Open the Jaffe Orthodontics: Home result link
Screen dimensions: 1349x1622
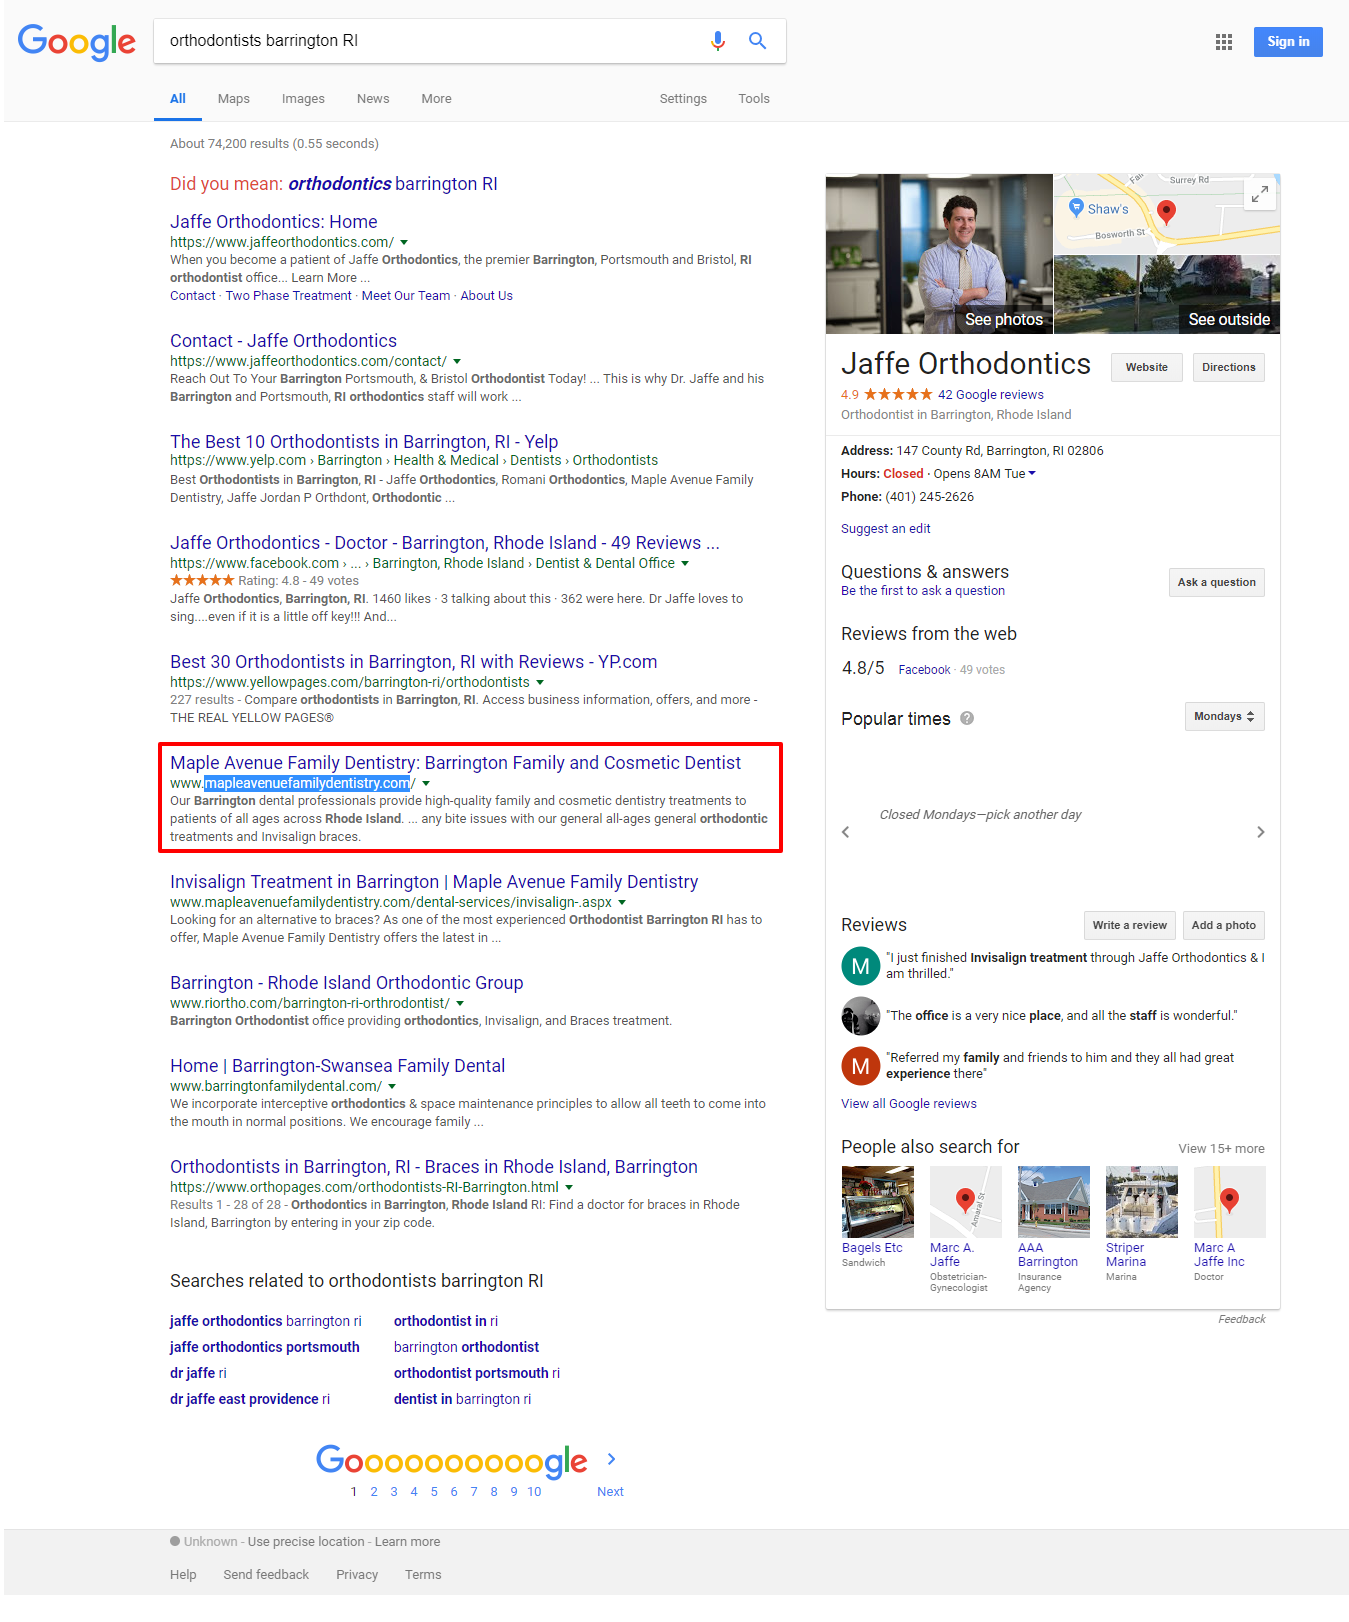(x=273, y=222)
